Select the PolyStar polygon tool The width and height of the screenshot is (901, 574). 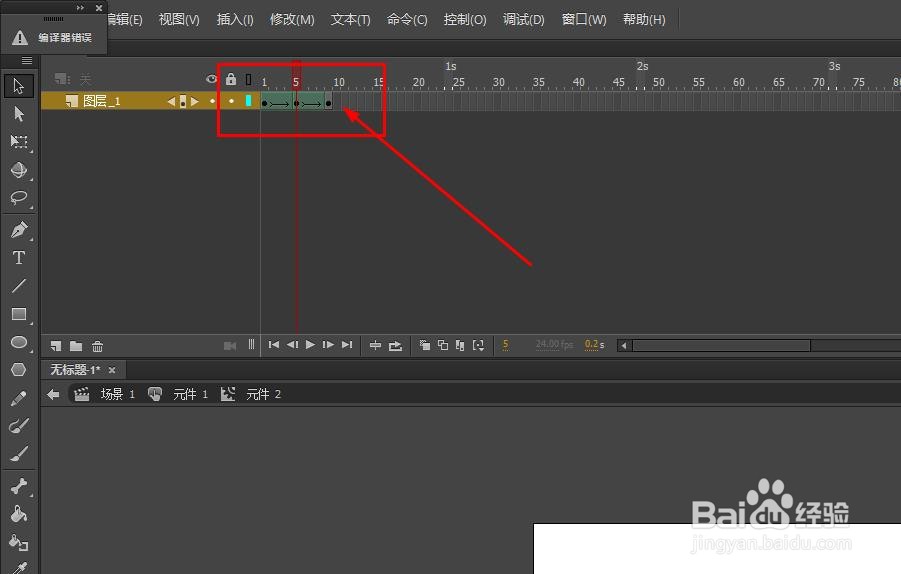point(18,369)
